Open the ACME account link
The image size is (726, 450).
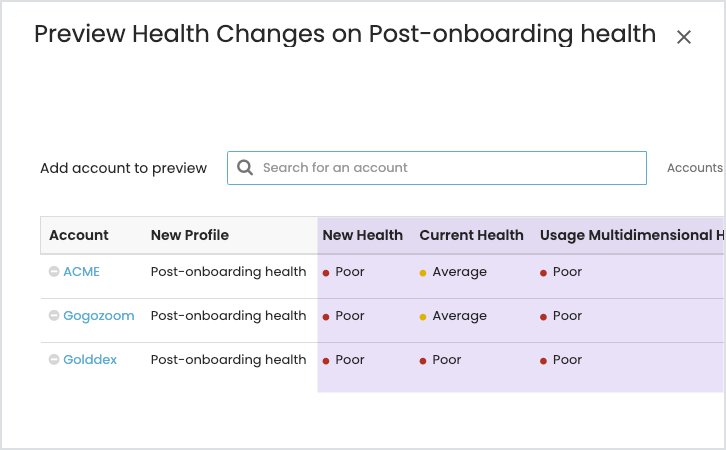click(x=81, y=272)
